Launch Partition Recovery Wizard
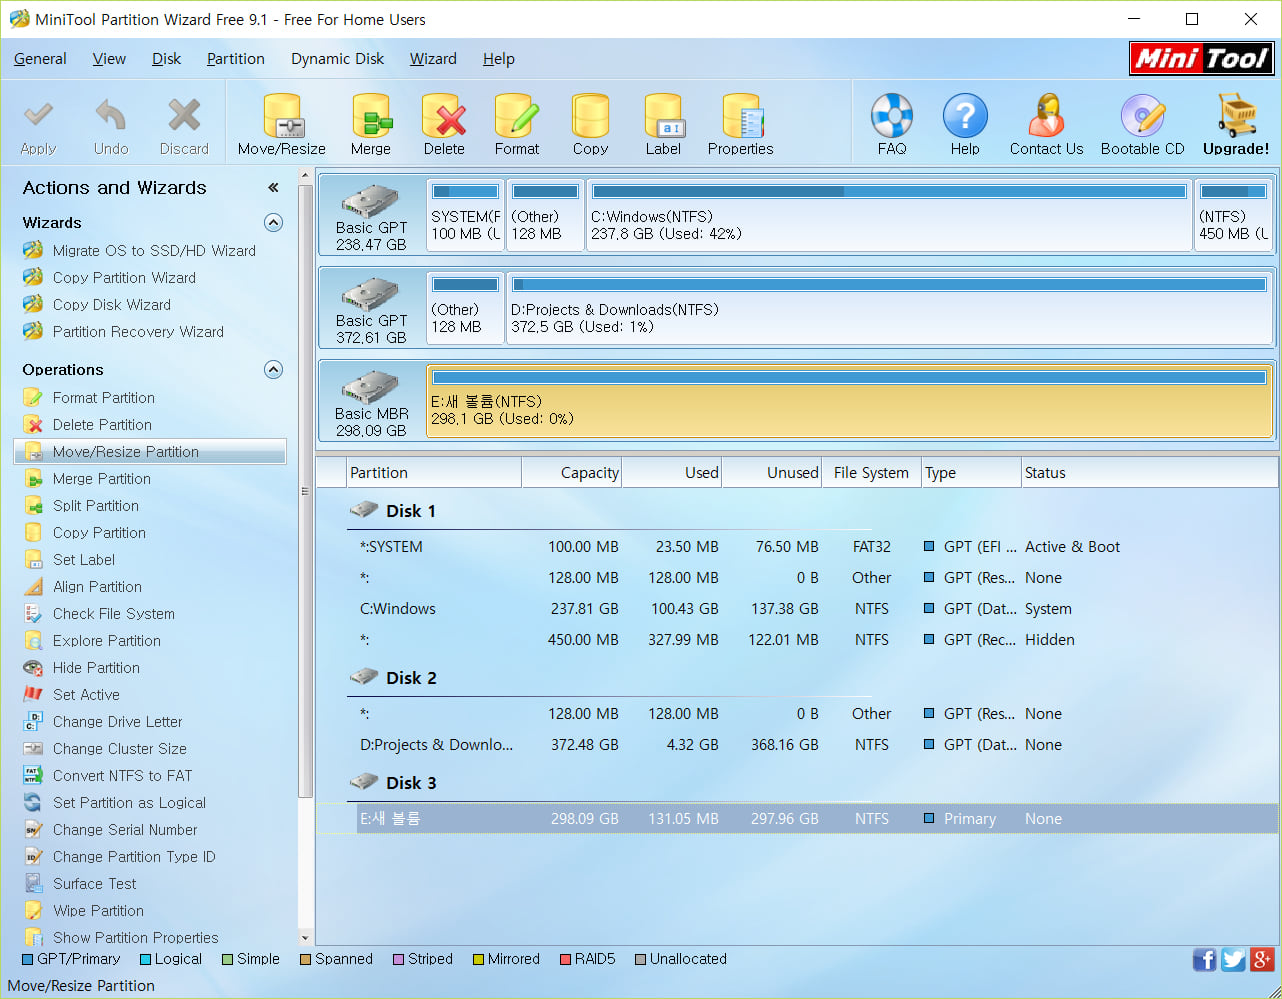The width and height of the screenshot is (1282, 999). coord(138,332)
